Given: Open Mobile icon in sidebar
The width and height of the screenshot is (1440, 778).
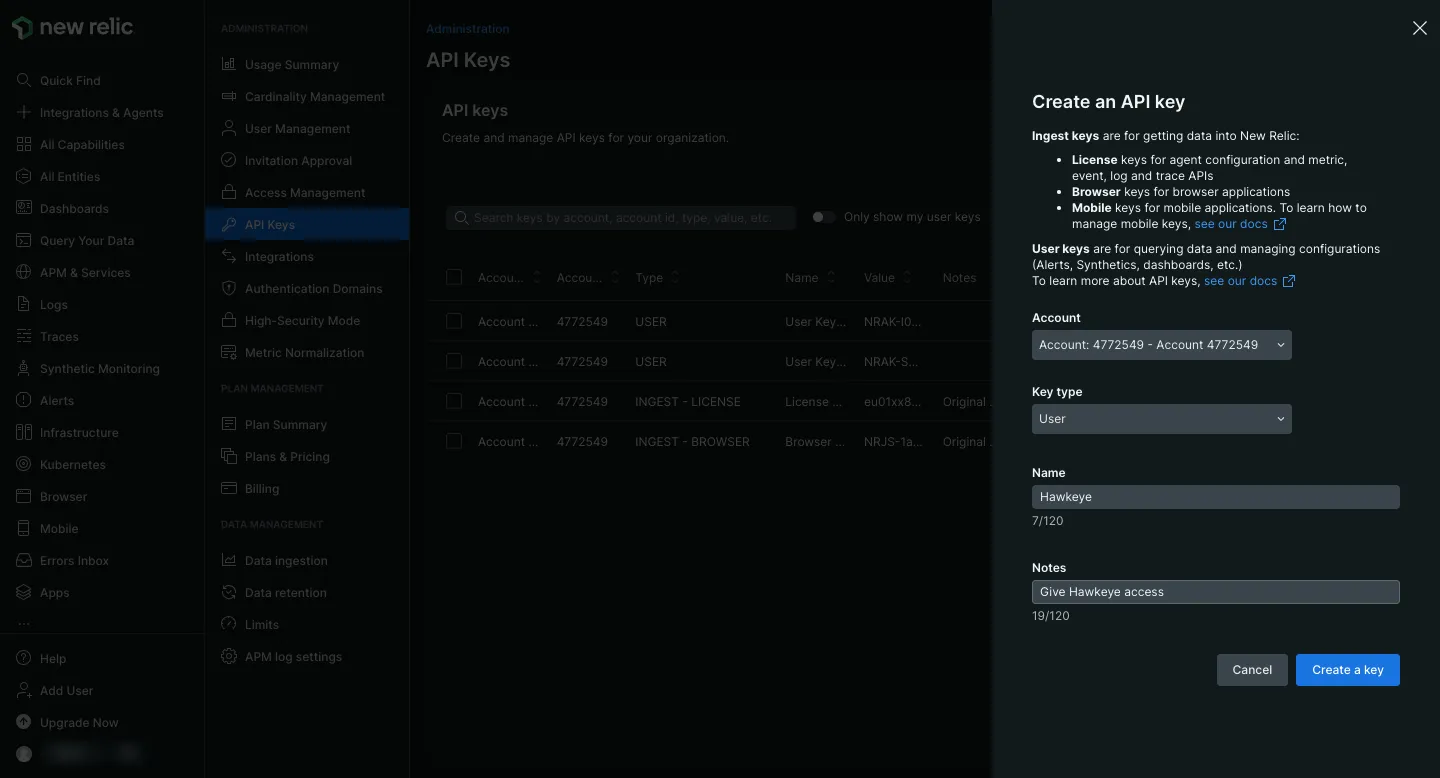Looking at the screenshot, I should point(24,529).
